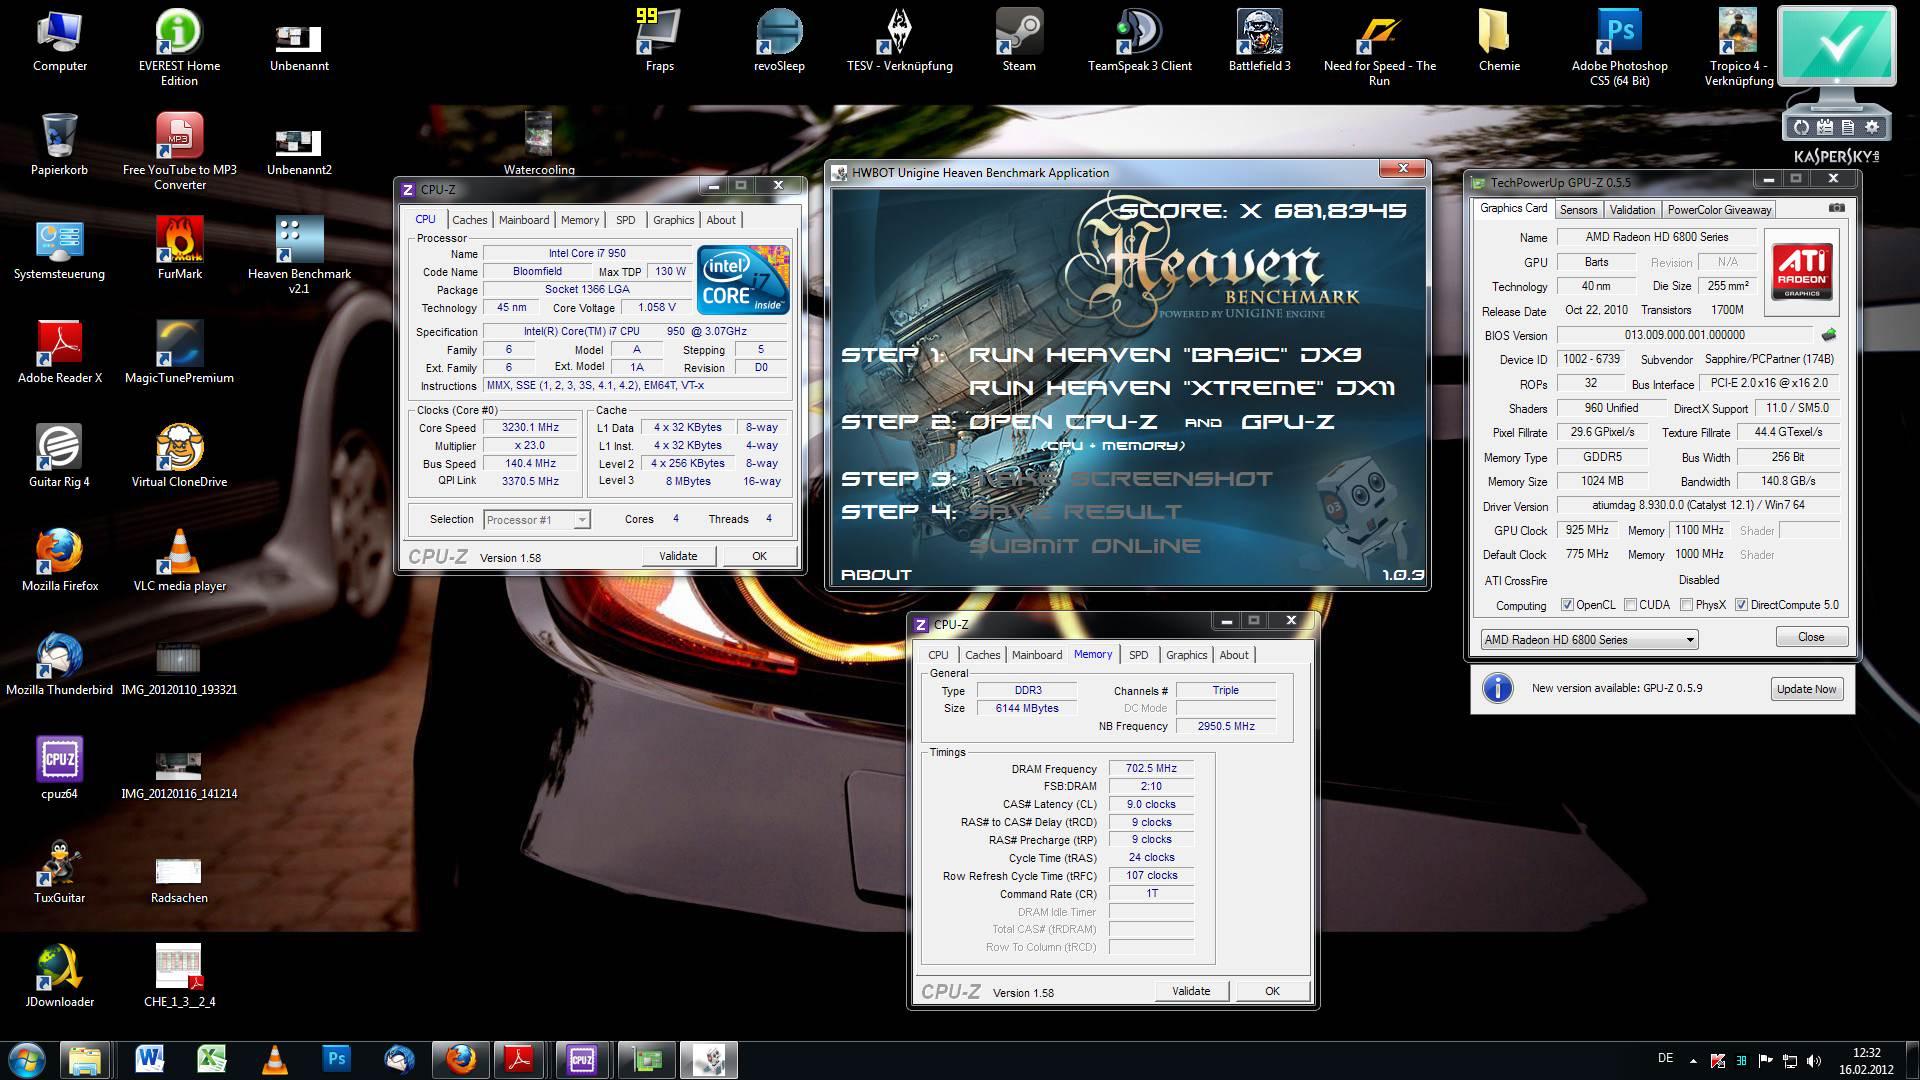
Task: Click Update Now in GPU-Z
Action: pyautogui.click(x=1806, y=689)
